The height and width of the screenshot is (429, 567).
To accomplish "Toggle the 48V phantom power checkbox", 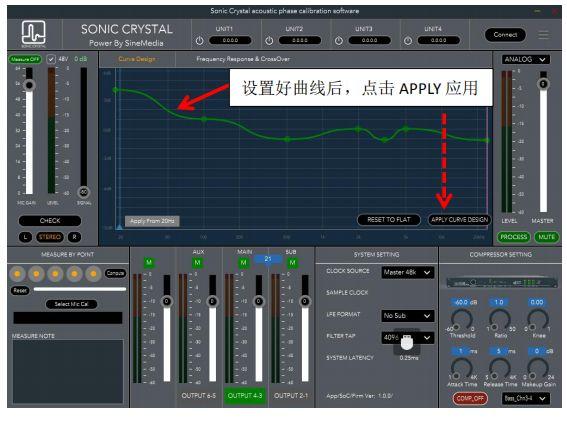I will (x=51, y=59).
